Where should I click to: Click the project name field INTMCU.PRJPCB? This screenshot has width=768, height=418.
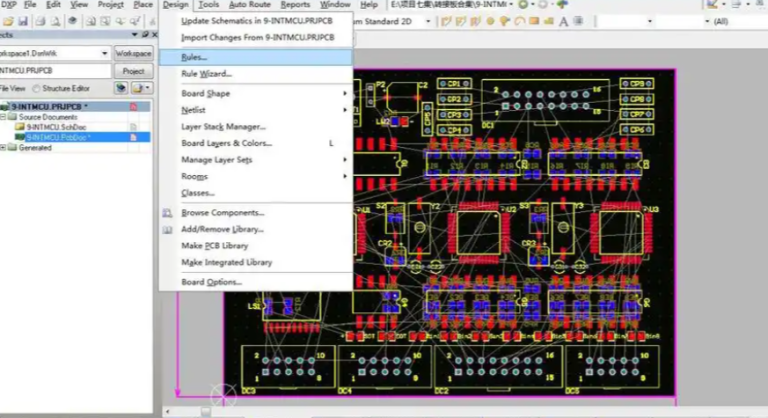point(55,71)
